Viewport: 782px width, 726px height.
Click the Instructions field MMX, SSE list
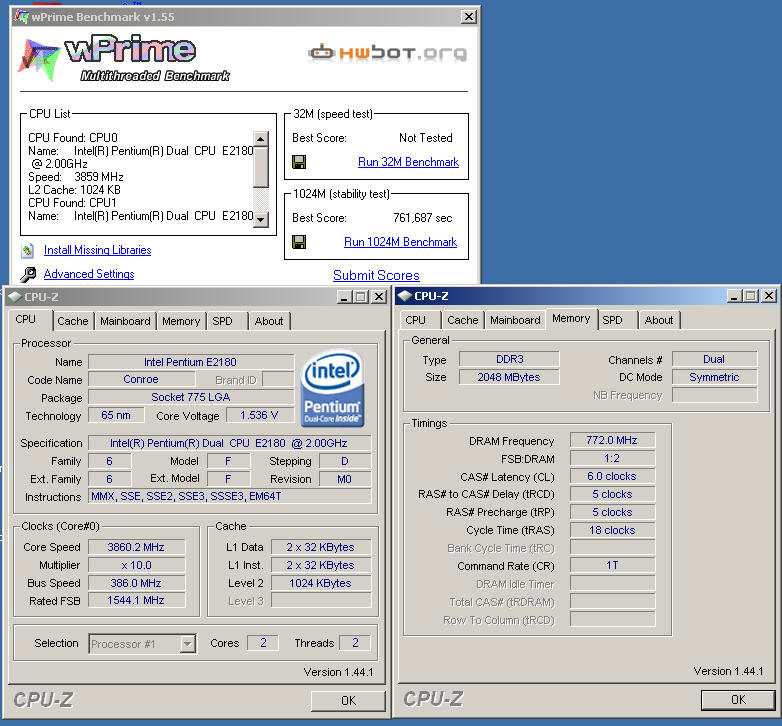click(x=229, y=496)
